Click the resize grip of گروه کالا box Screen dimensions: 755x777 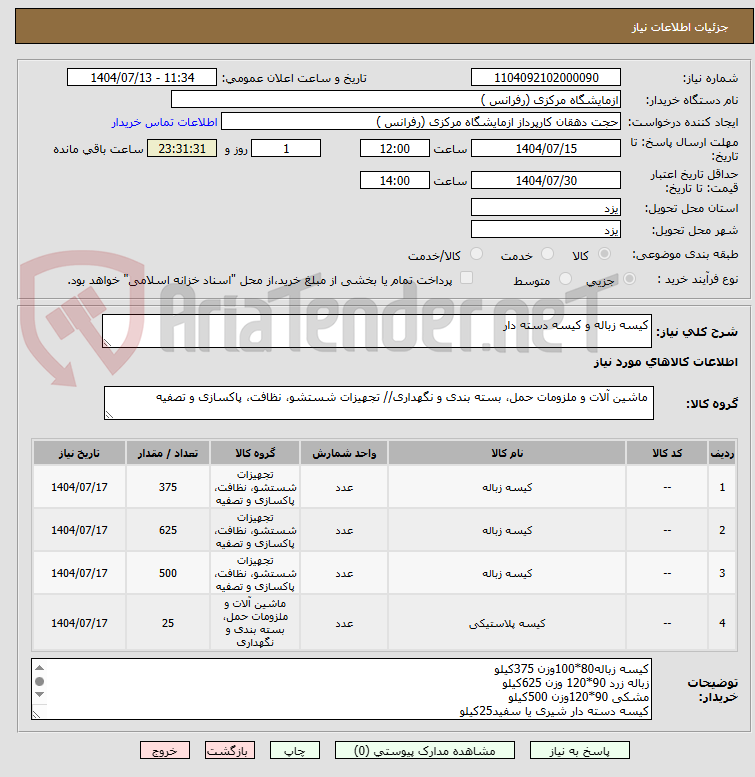click(x=109, y=415)
